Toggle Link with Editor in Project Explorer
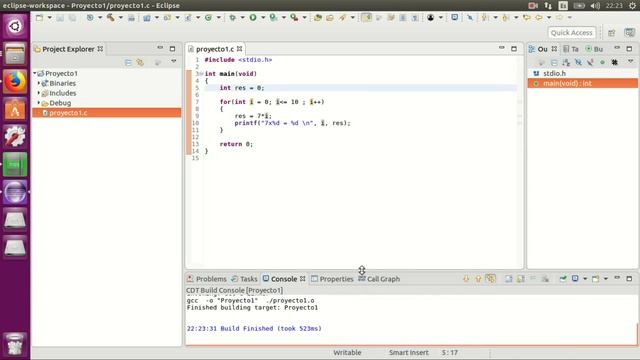Screen dimensions: 640x360 (140, 62)
